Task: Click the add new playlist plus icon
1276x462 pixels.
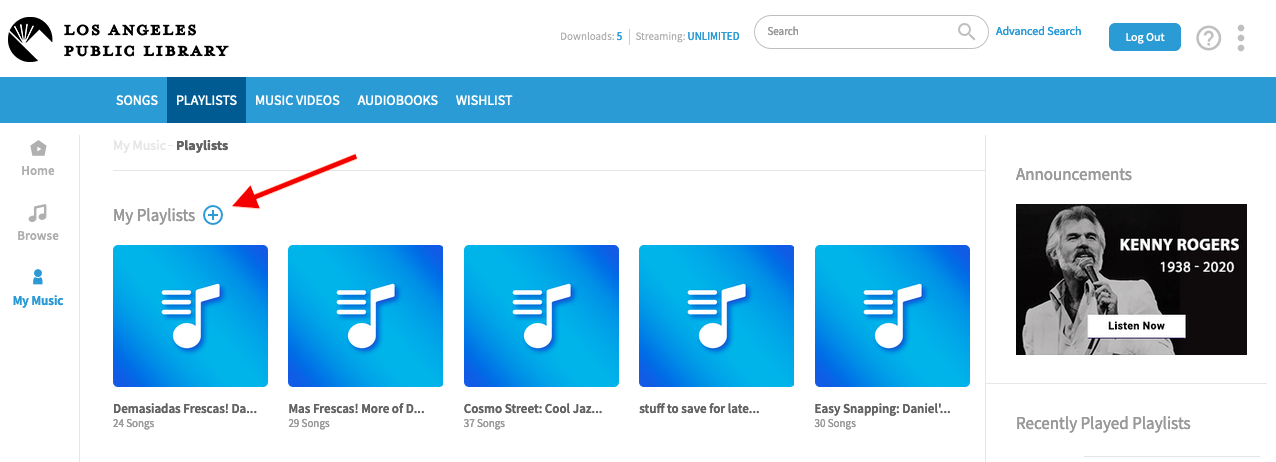Action: tap(213, 215)
